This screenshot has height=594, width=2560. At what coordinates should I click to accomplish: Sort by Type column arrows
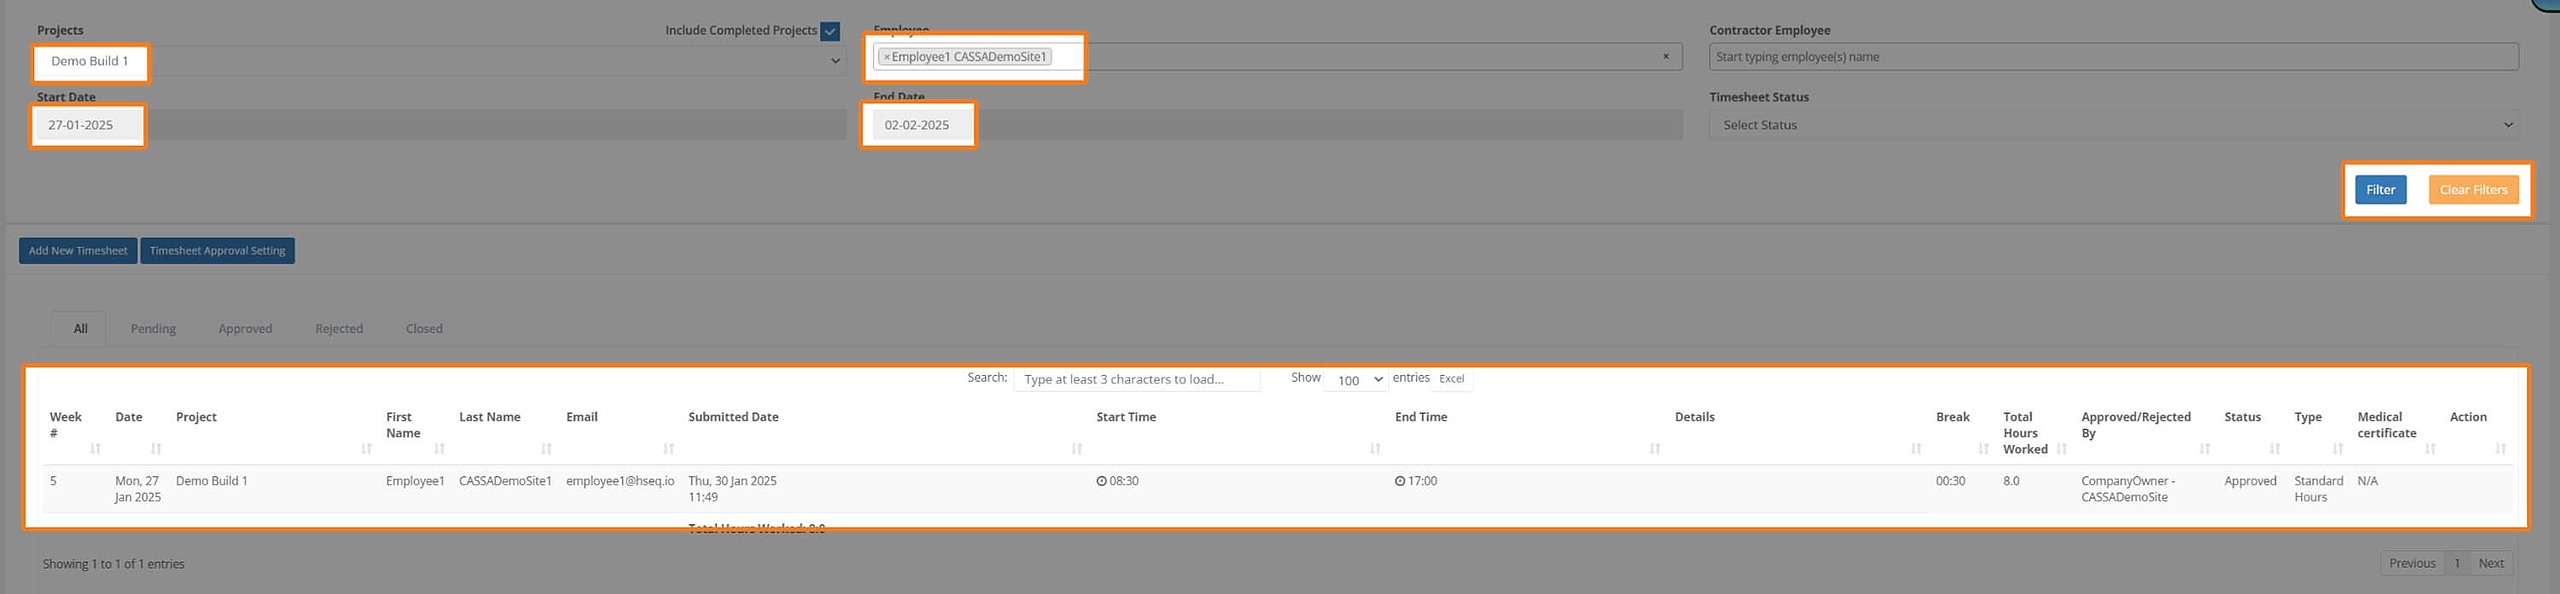click(2337, 449)
